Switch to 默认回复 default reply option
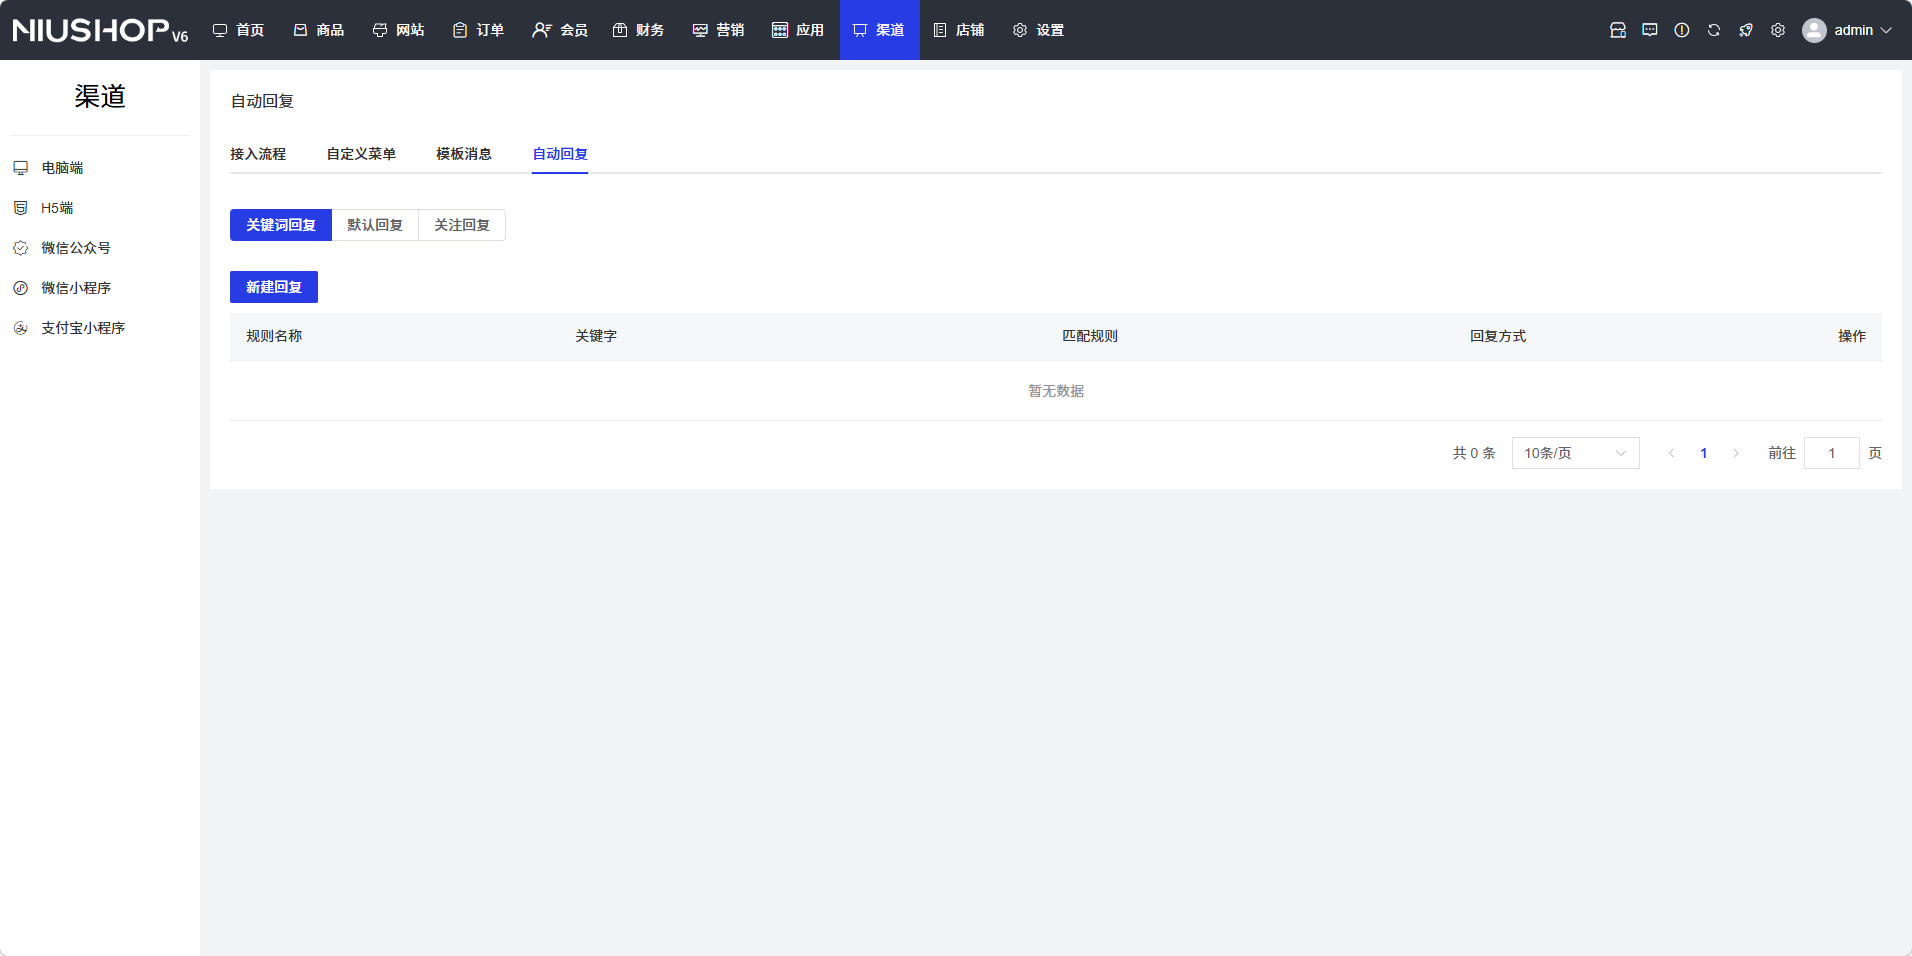Screen dimensions: 1912x956 coord(375,225)
